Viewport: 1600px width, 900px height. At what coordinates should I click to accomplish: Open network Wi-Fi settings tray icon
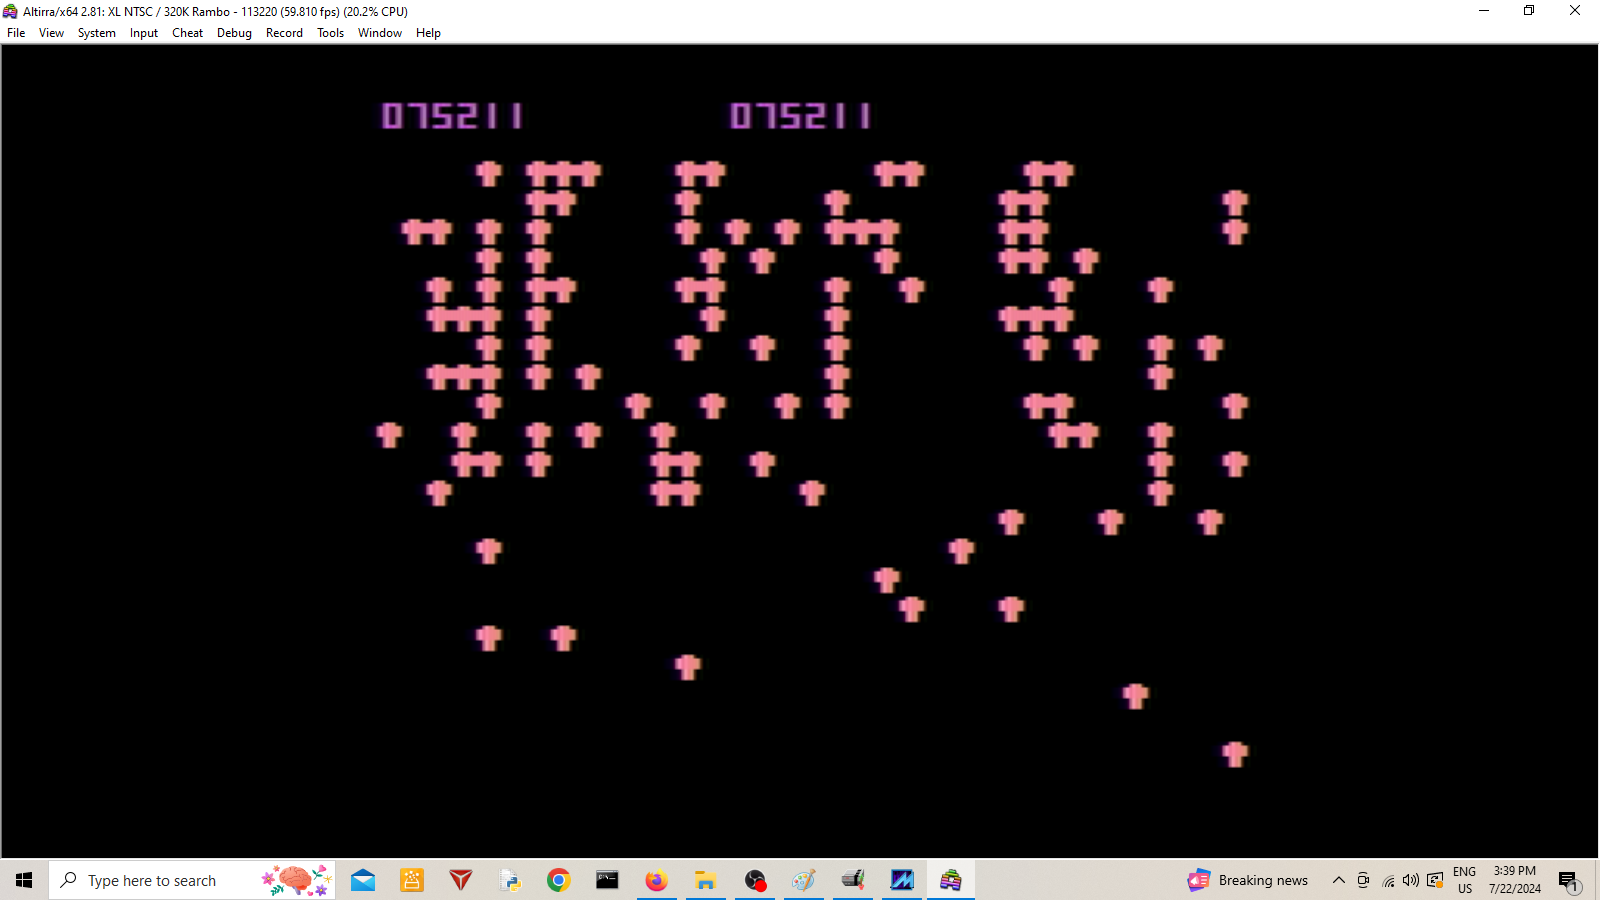point(1388,880)
